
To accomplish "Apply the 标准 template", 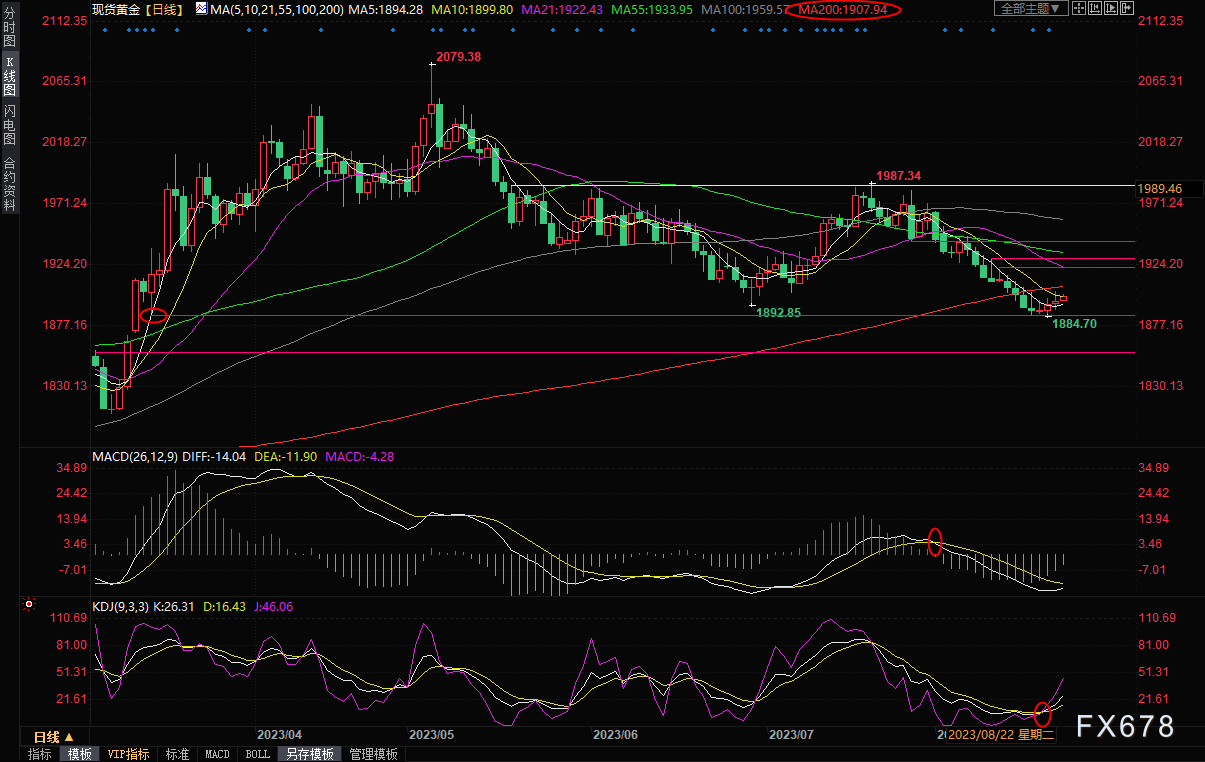I will tap(177, 754).
